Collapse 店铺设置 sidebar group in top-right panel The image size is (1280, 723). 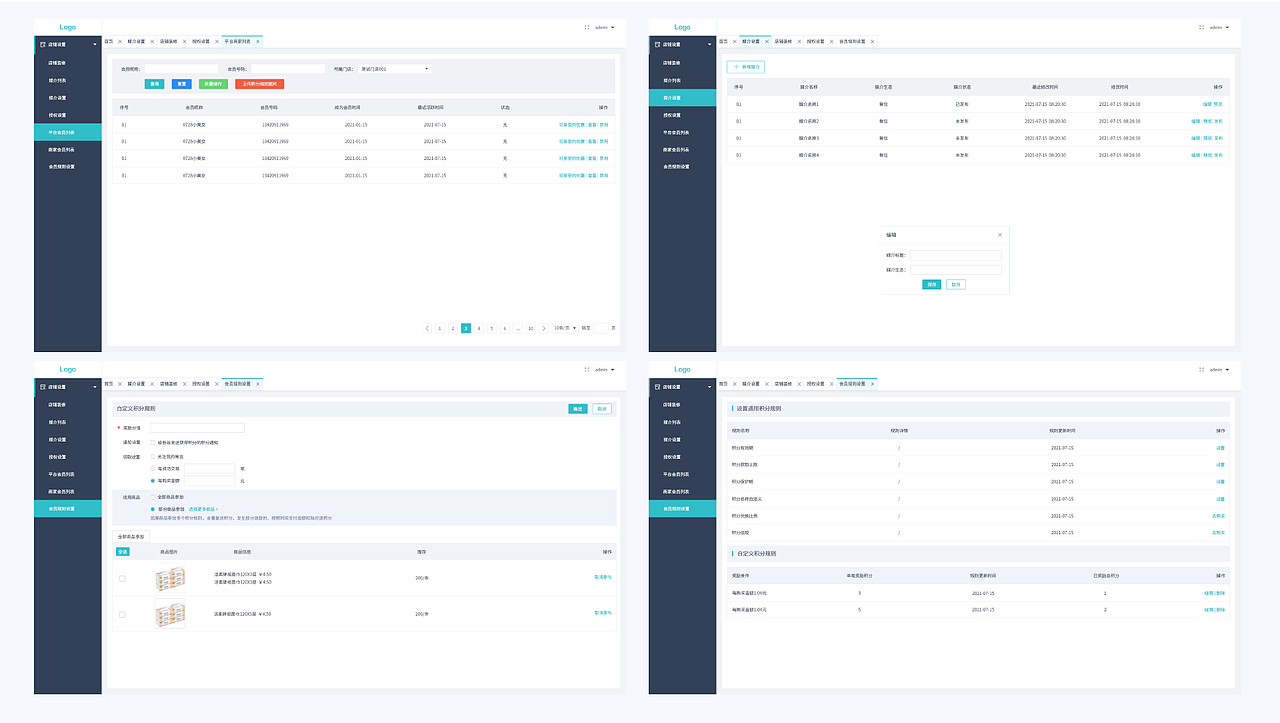(710, 44)
